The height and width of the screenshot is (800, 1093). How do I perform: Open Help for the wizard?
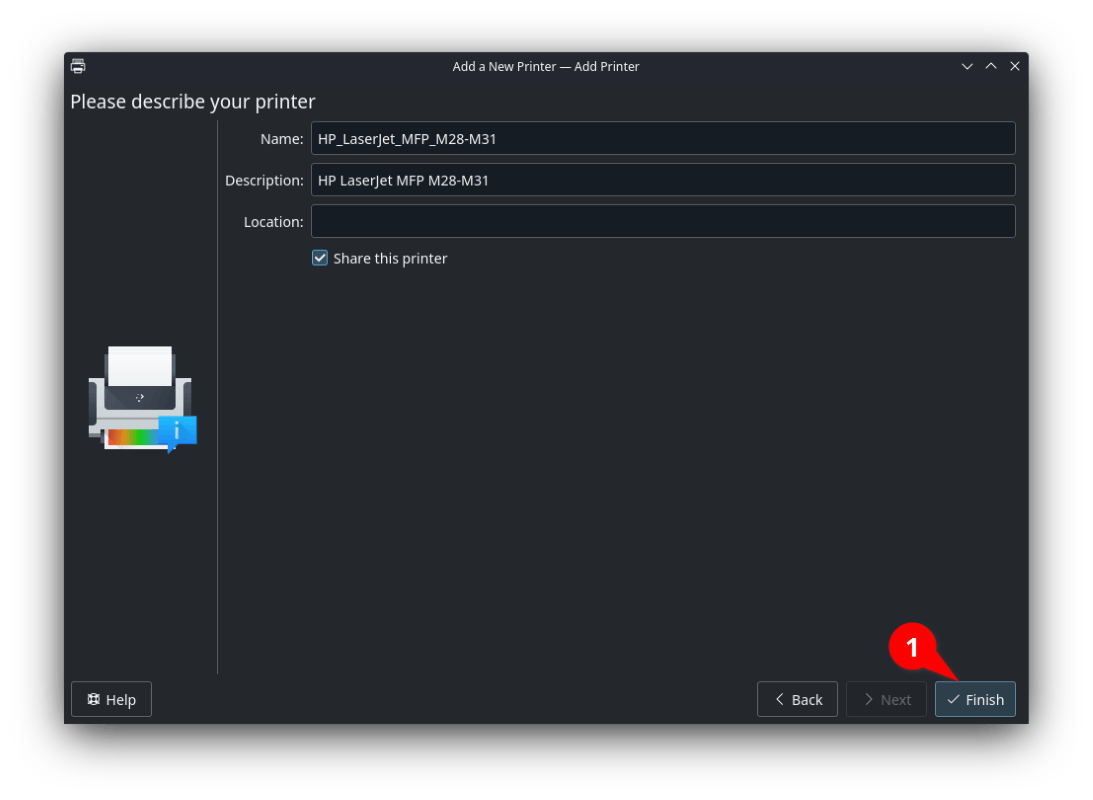coord(112,700)
